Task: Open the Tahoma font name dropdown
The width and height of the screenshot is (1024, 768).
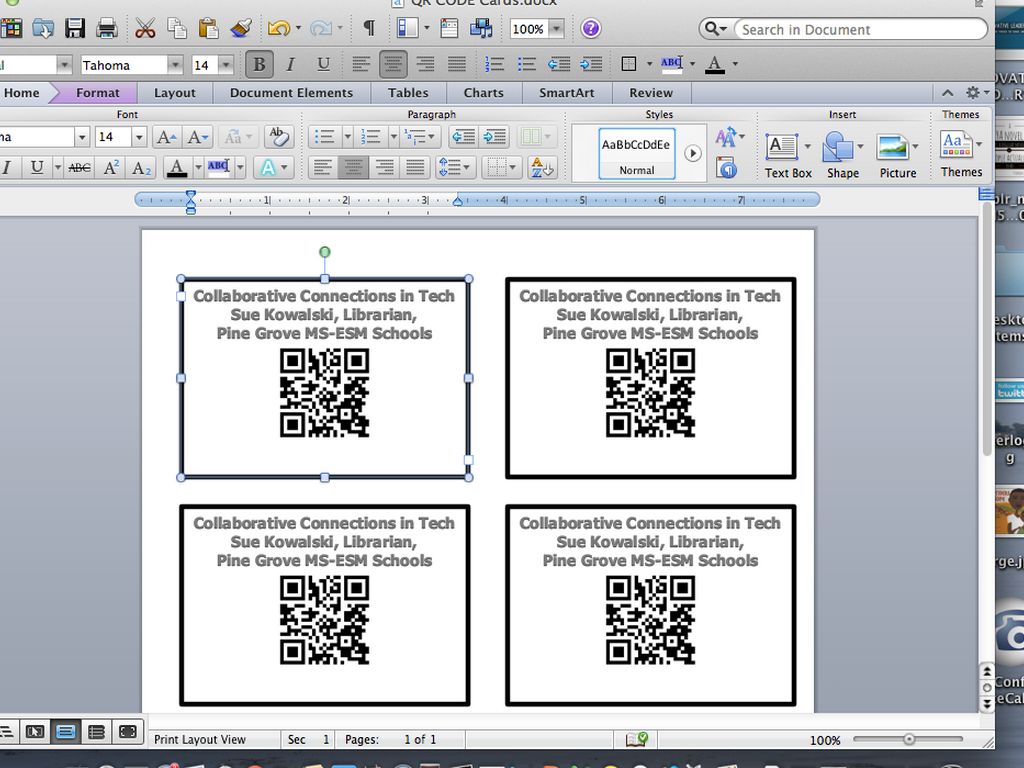Action: click(172, 65)
